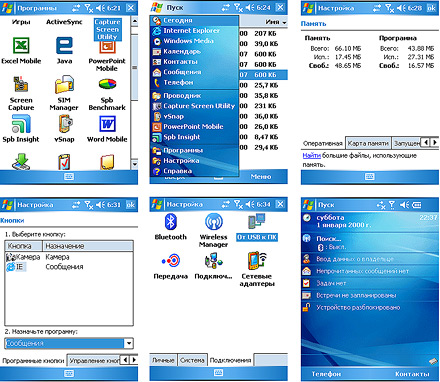The height and width of the screenshot is (382, 440).
Task: Switch to Карта памяти tab
Action: pos(368,143)
